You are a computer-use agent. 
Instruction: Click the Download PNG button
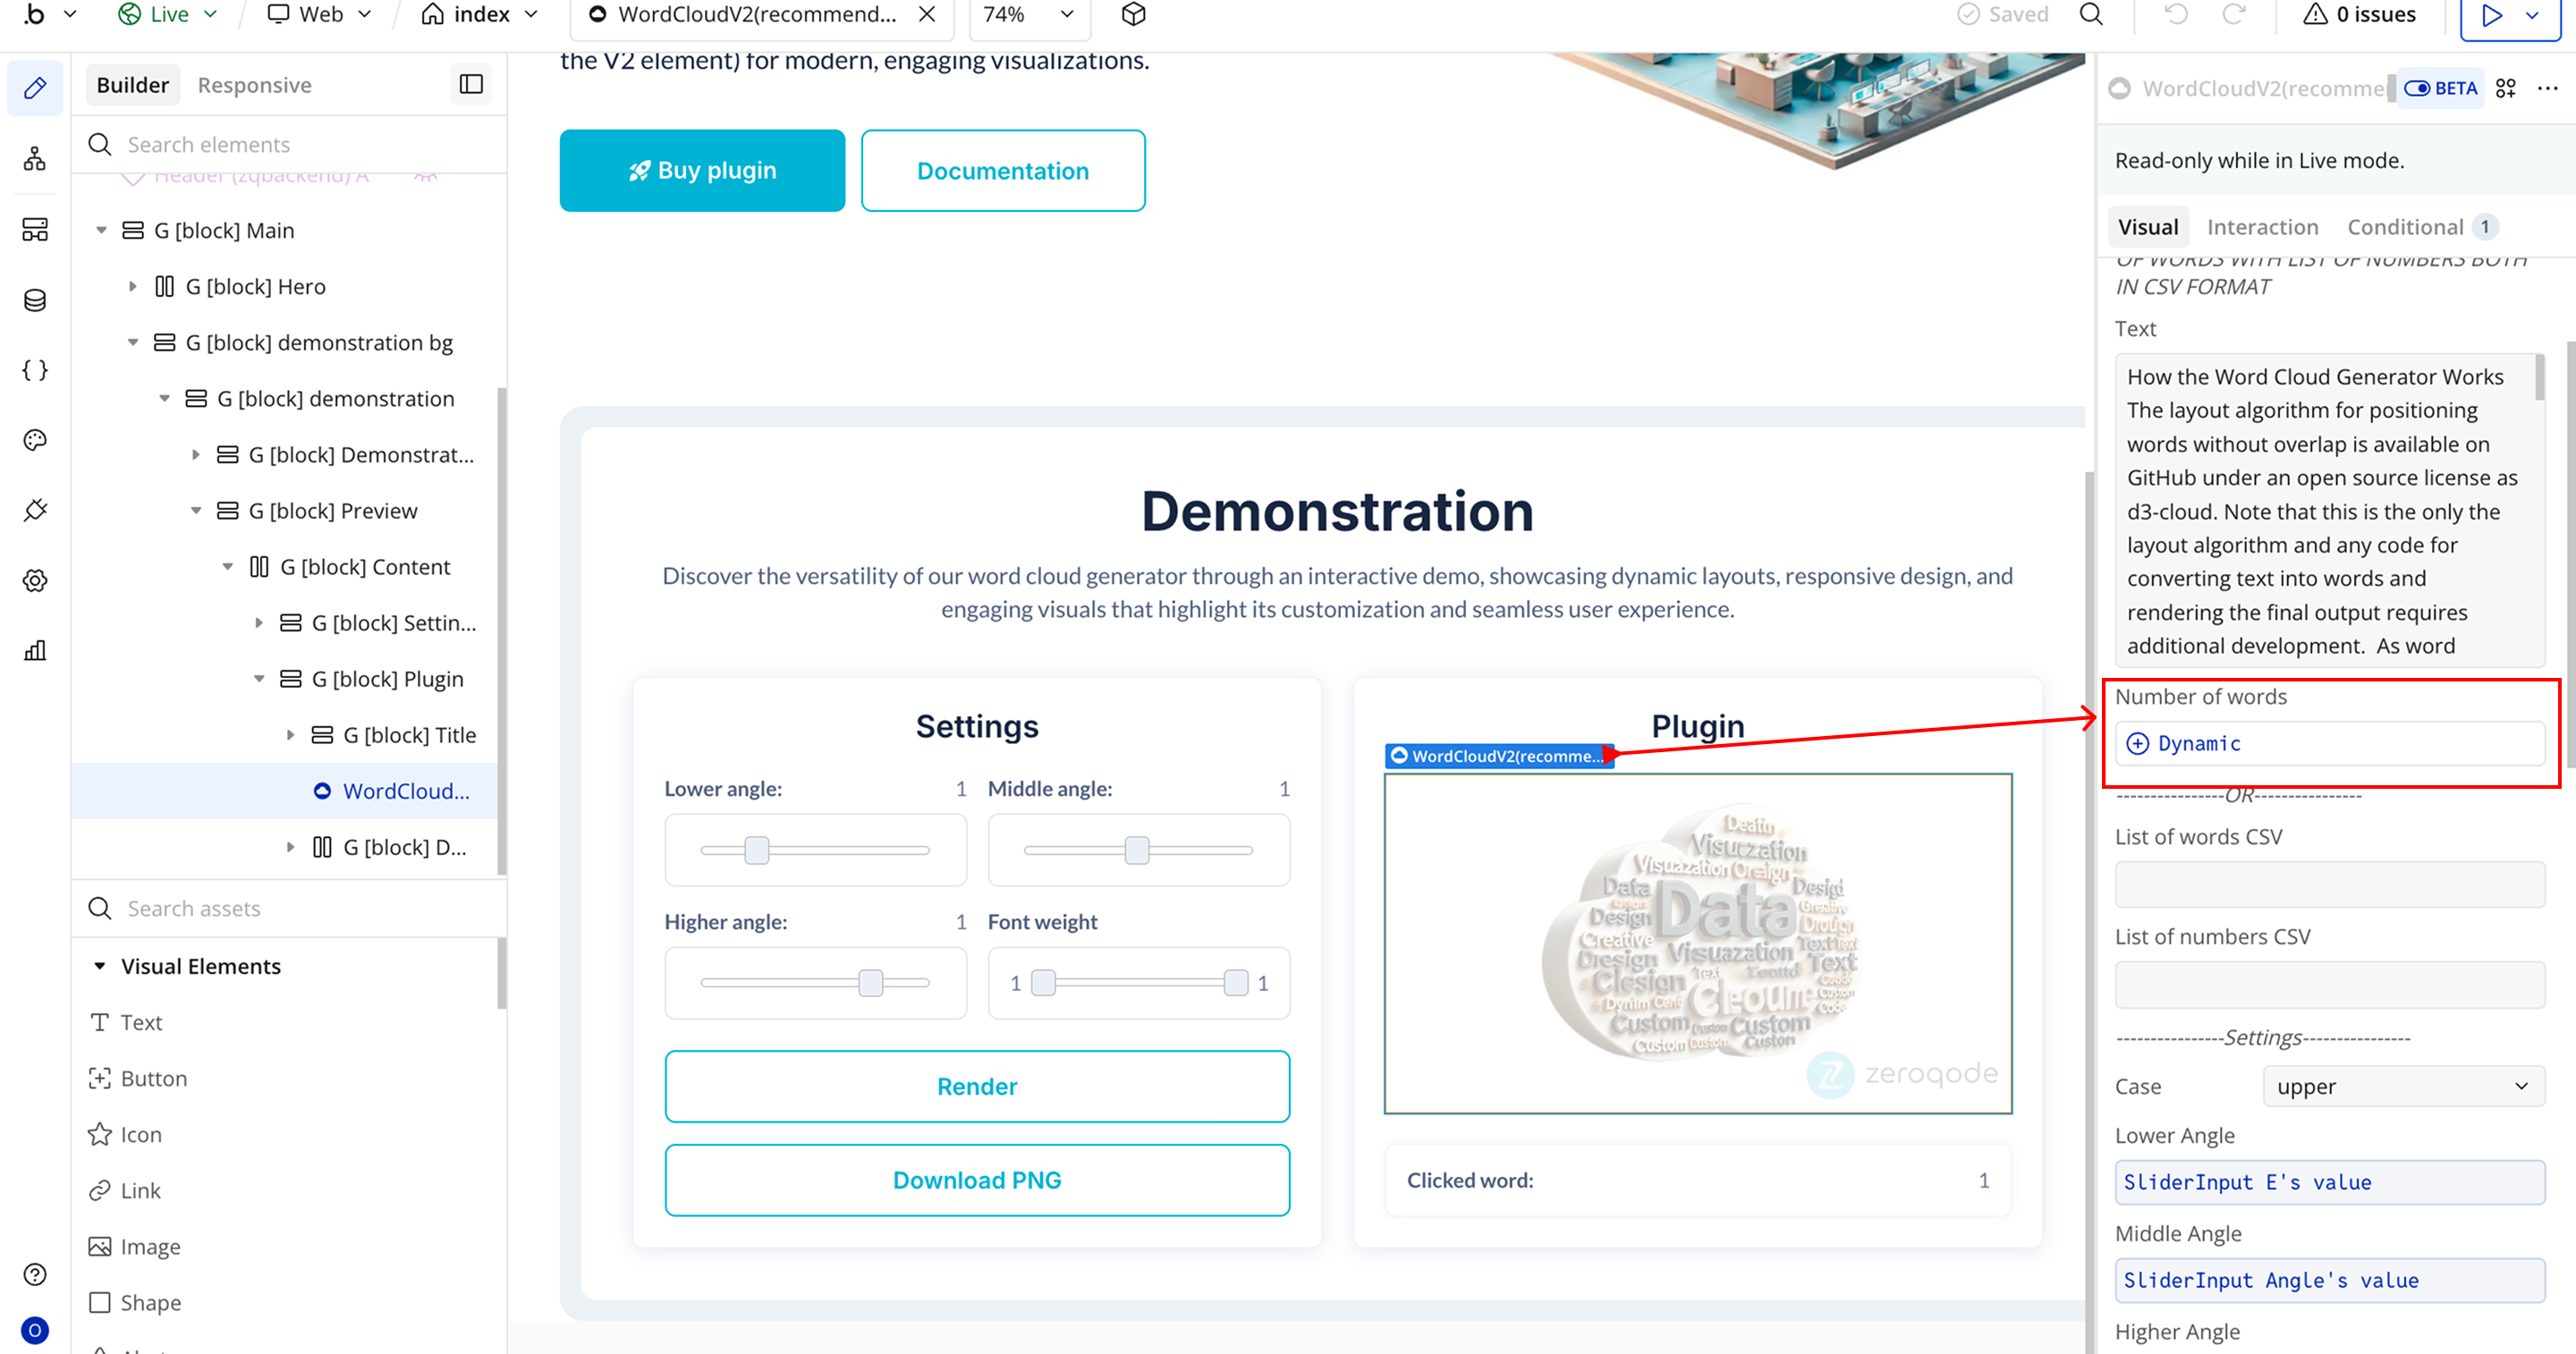(x=976, y=1180)
